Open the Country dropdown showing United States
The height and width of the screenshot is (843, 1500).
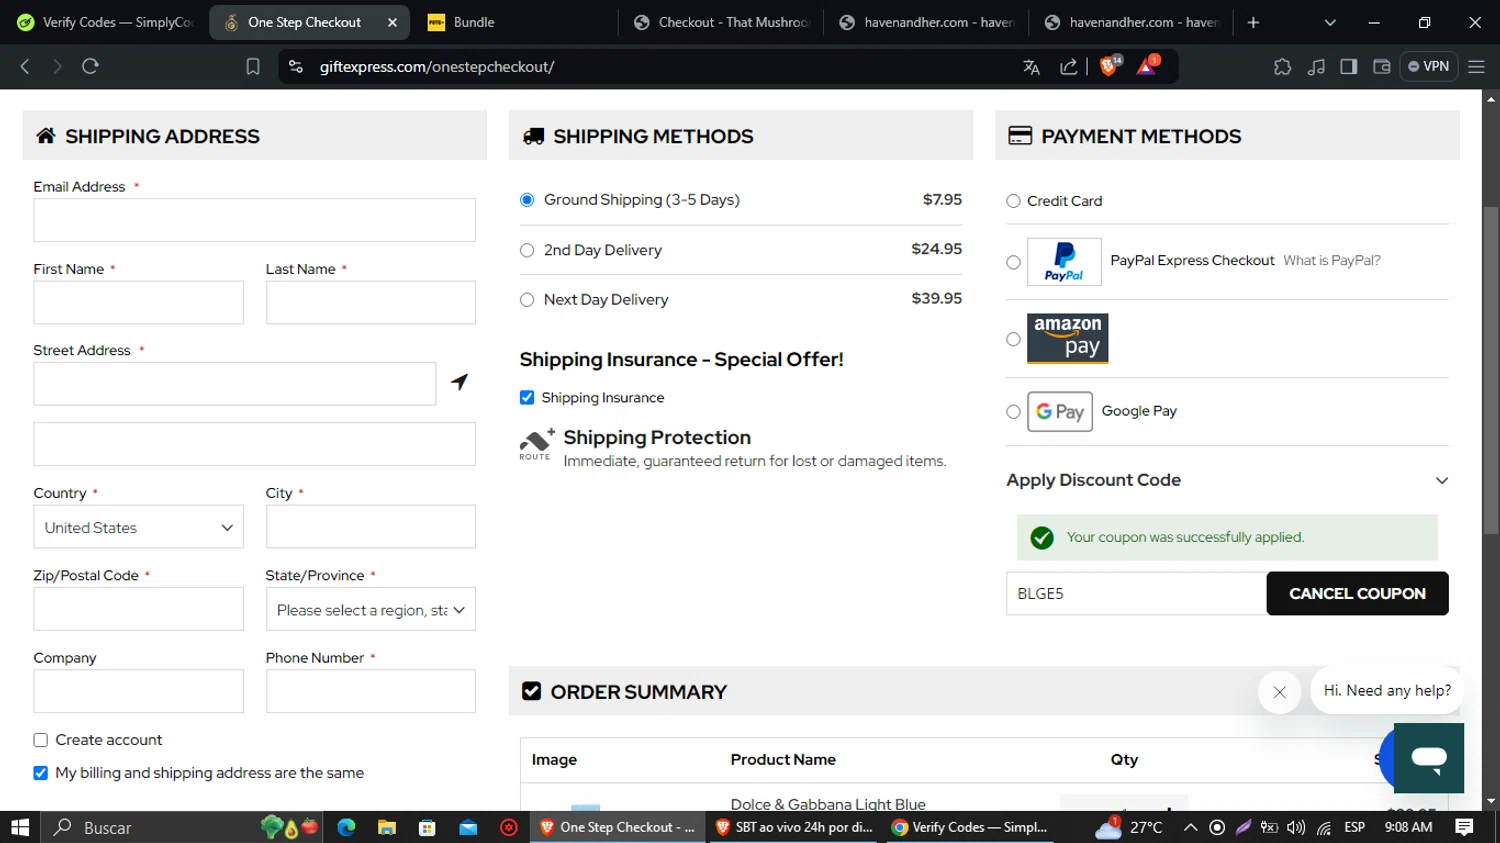(x=138, y=527)
